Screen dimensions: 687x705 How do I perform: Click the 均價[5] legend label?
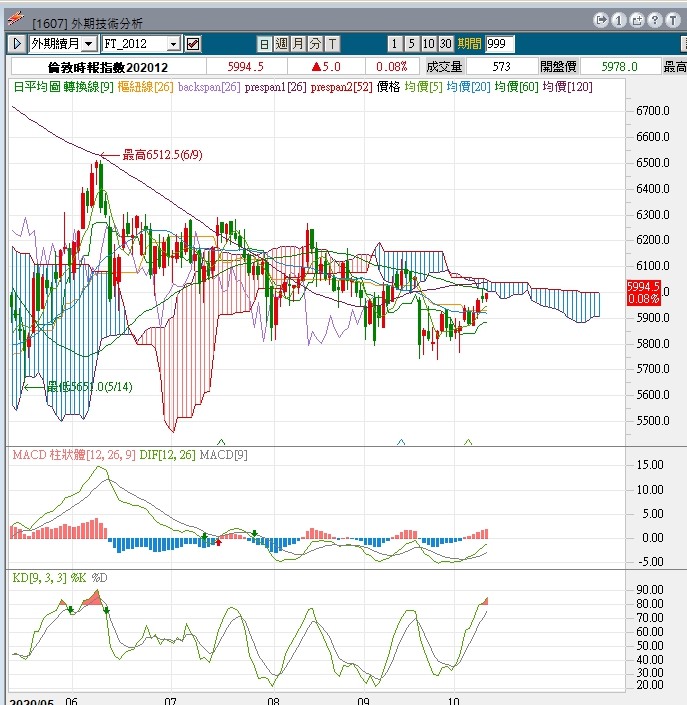click(423, 87)
